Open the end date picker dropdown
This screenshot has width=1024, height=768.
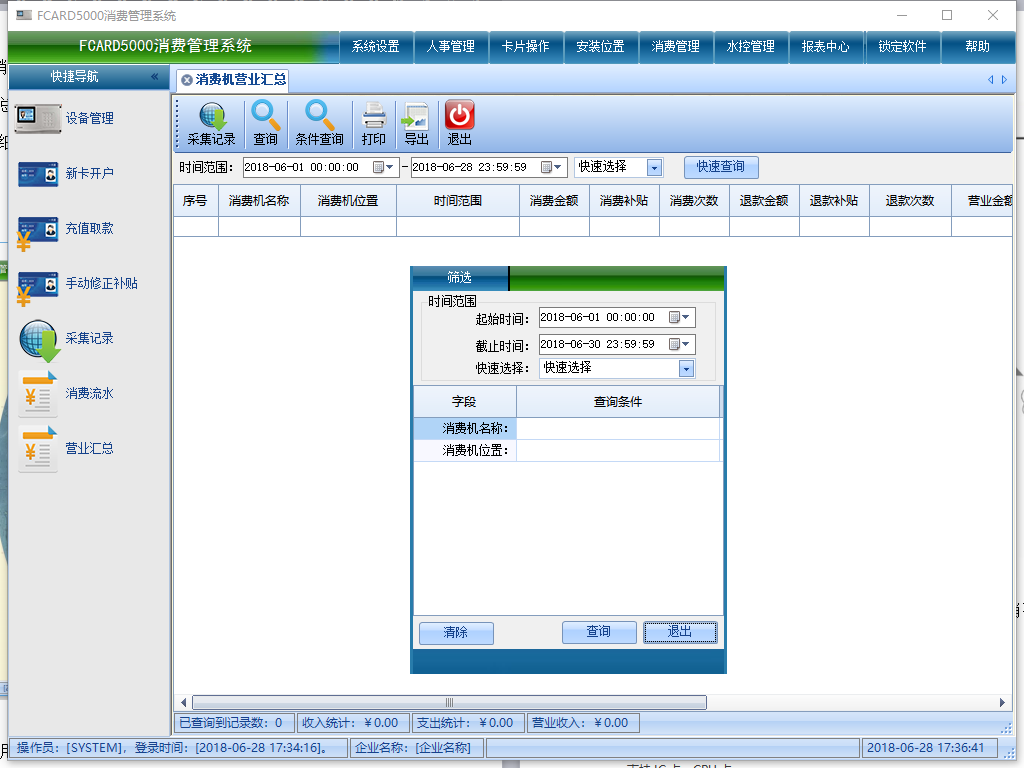coord(556,167)
